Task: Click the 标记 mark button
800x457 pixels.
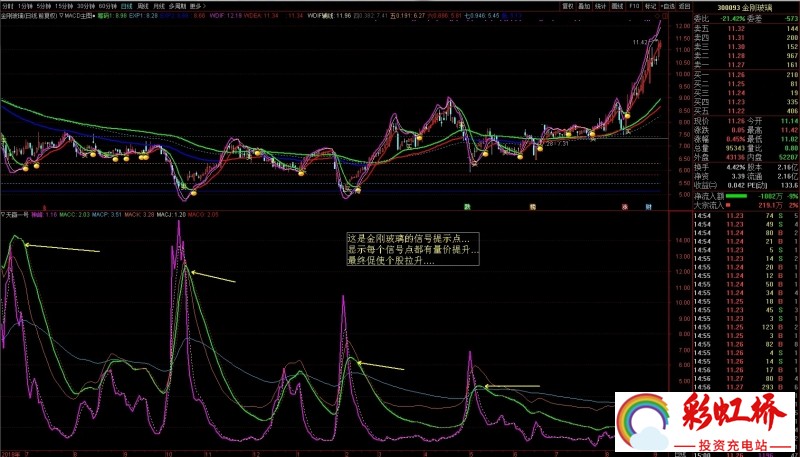Action: tap(650, 7)
